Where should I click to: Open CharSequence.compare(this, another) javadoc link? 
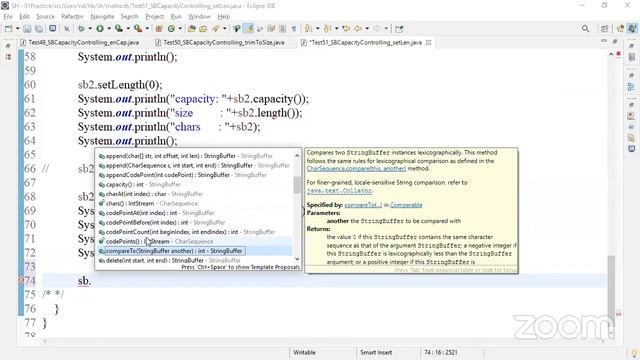point(356,169)
